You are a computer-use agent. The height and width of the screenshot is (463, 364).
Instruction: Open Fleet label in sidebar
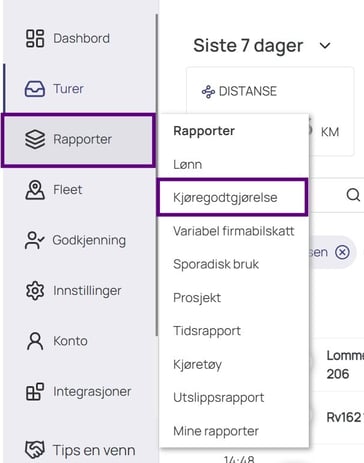pyautogui.click(x=68, y=190)
